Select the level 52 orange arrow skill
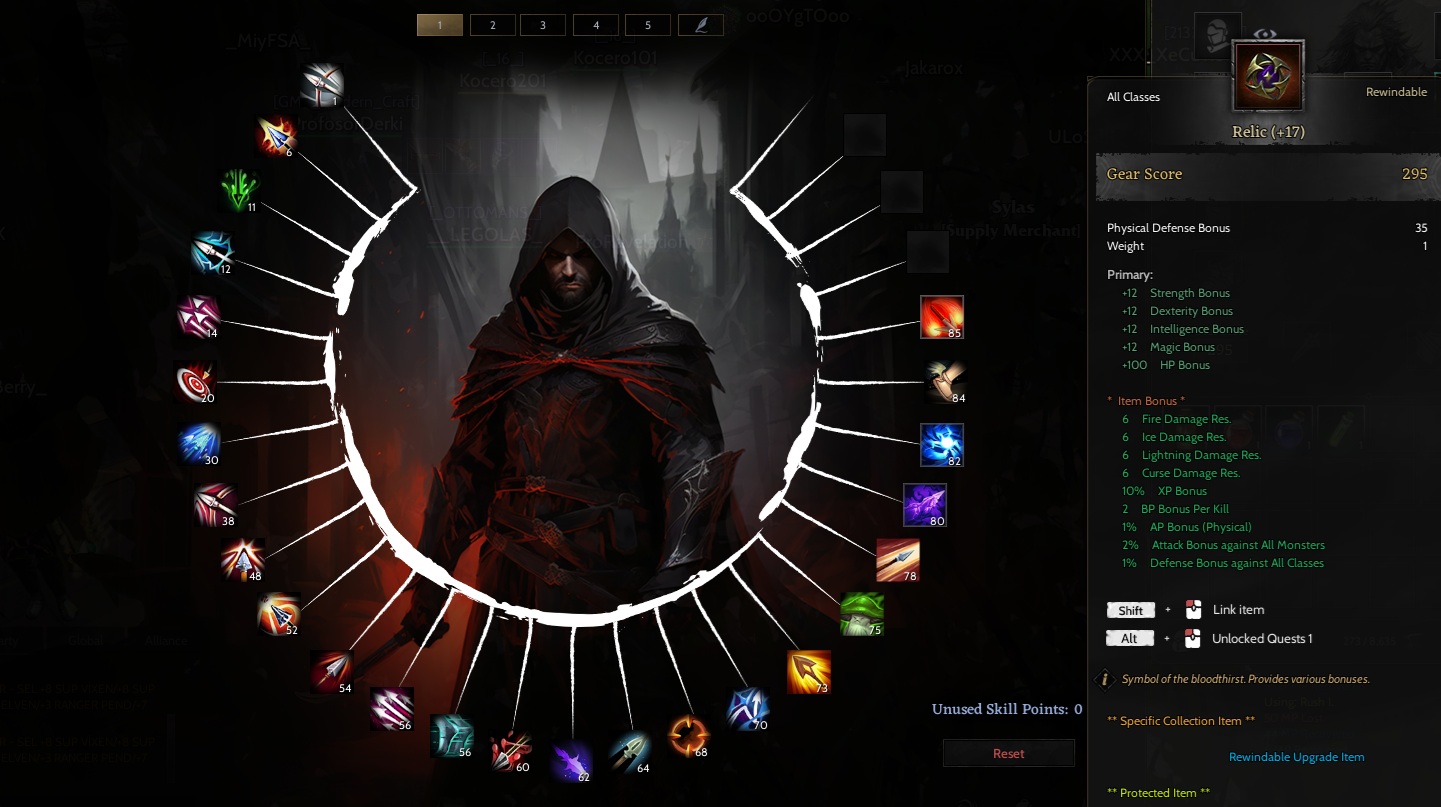 (278, 614)
